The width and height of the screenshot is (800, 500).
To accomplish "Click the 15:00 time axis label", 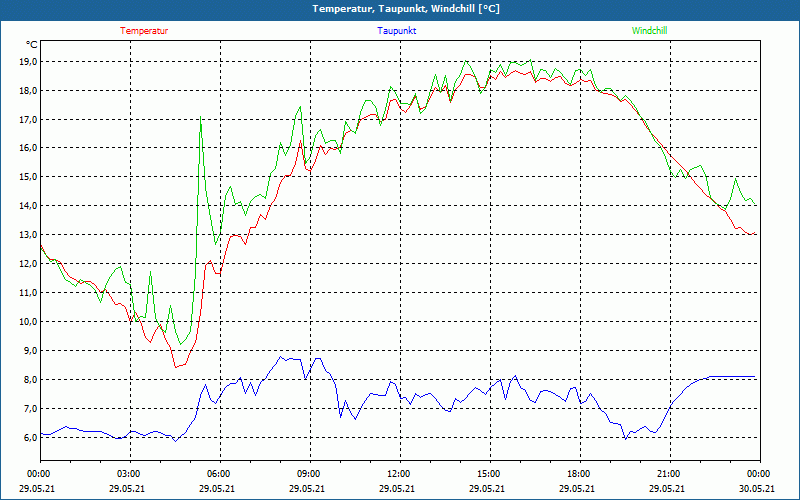I will (490, 474).
